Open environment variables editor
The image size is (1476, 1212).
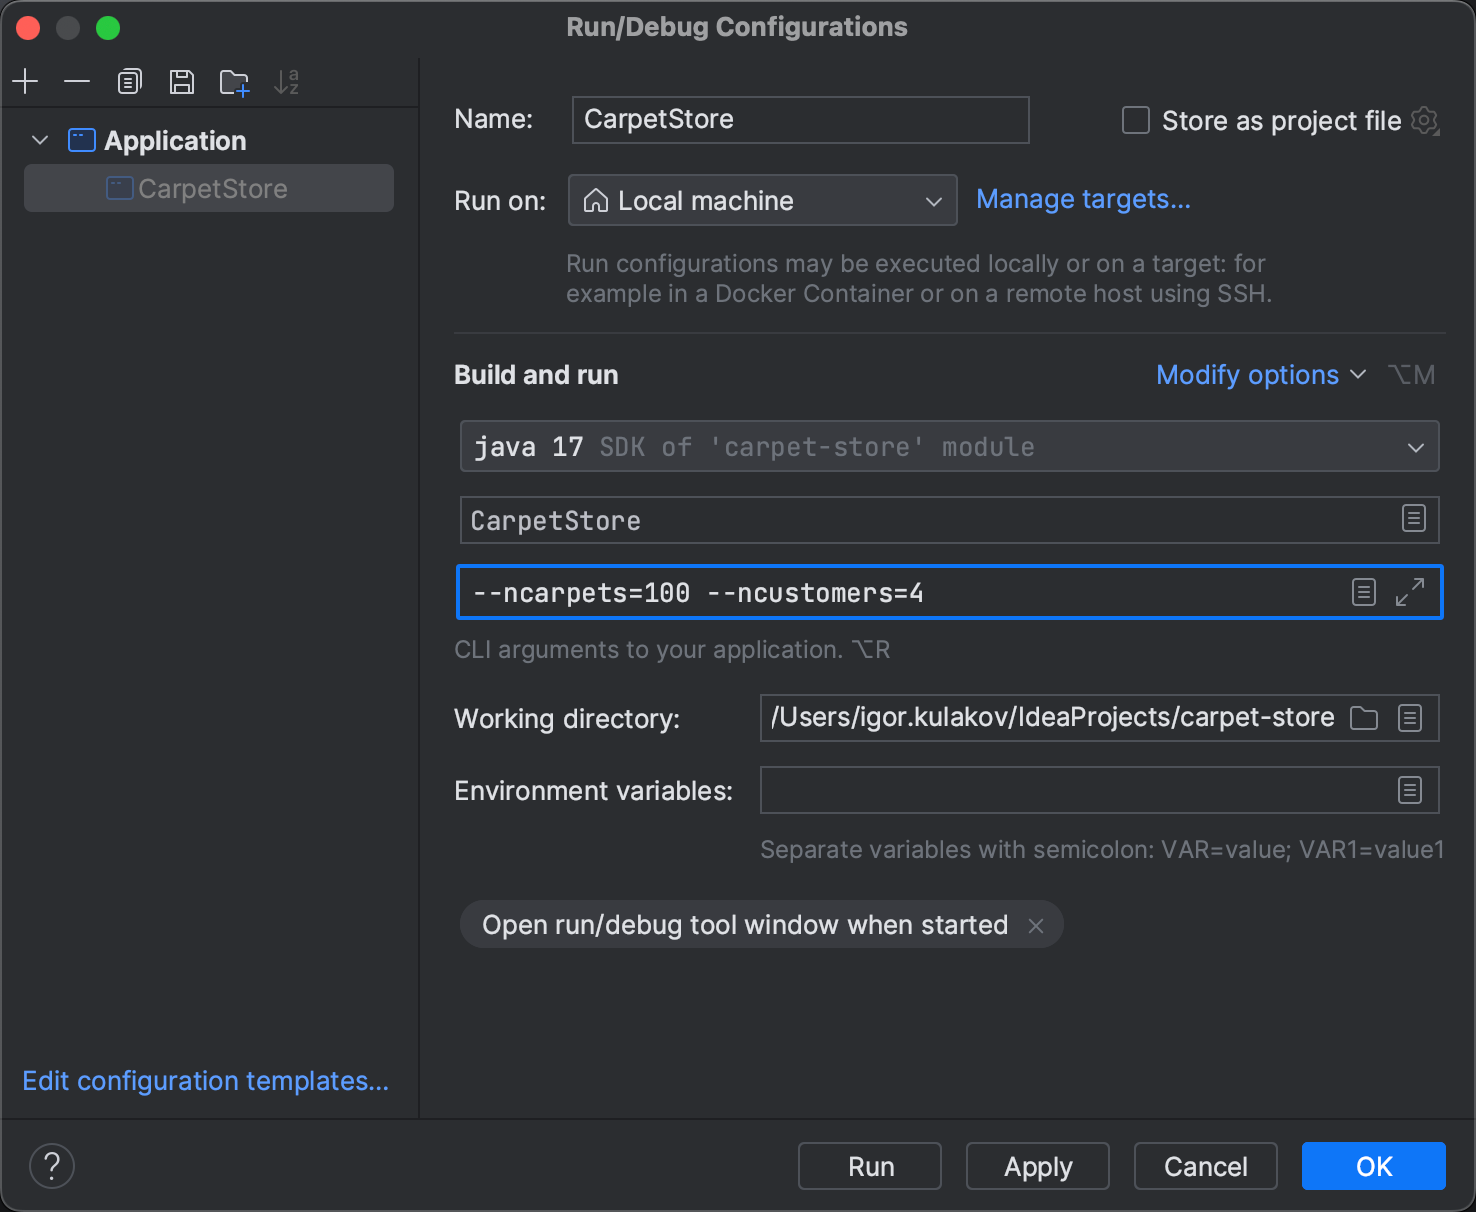coord(1410,790)
